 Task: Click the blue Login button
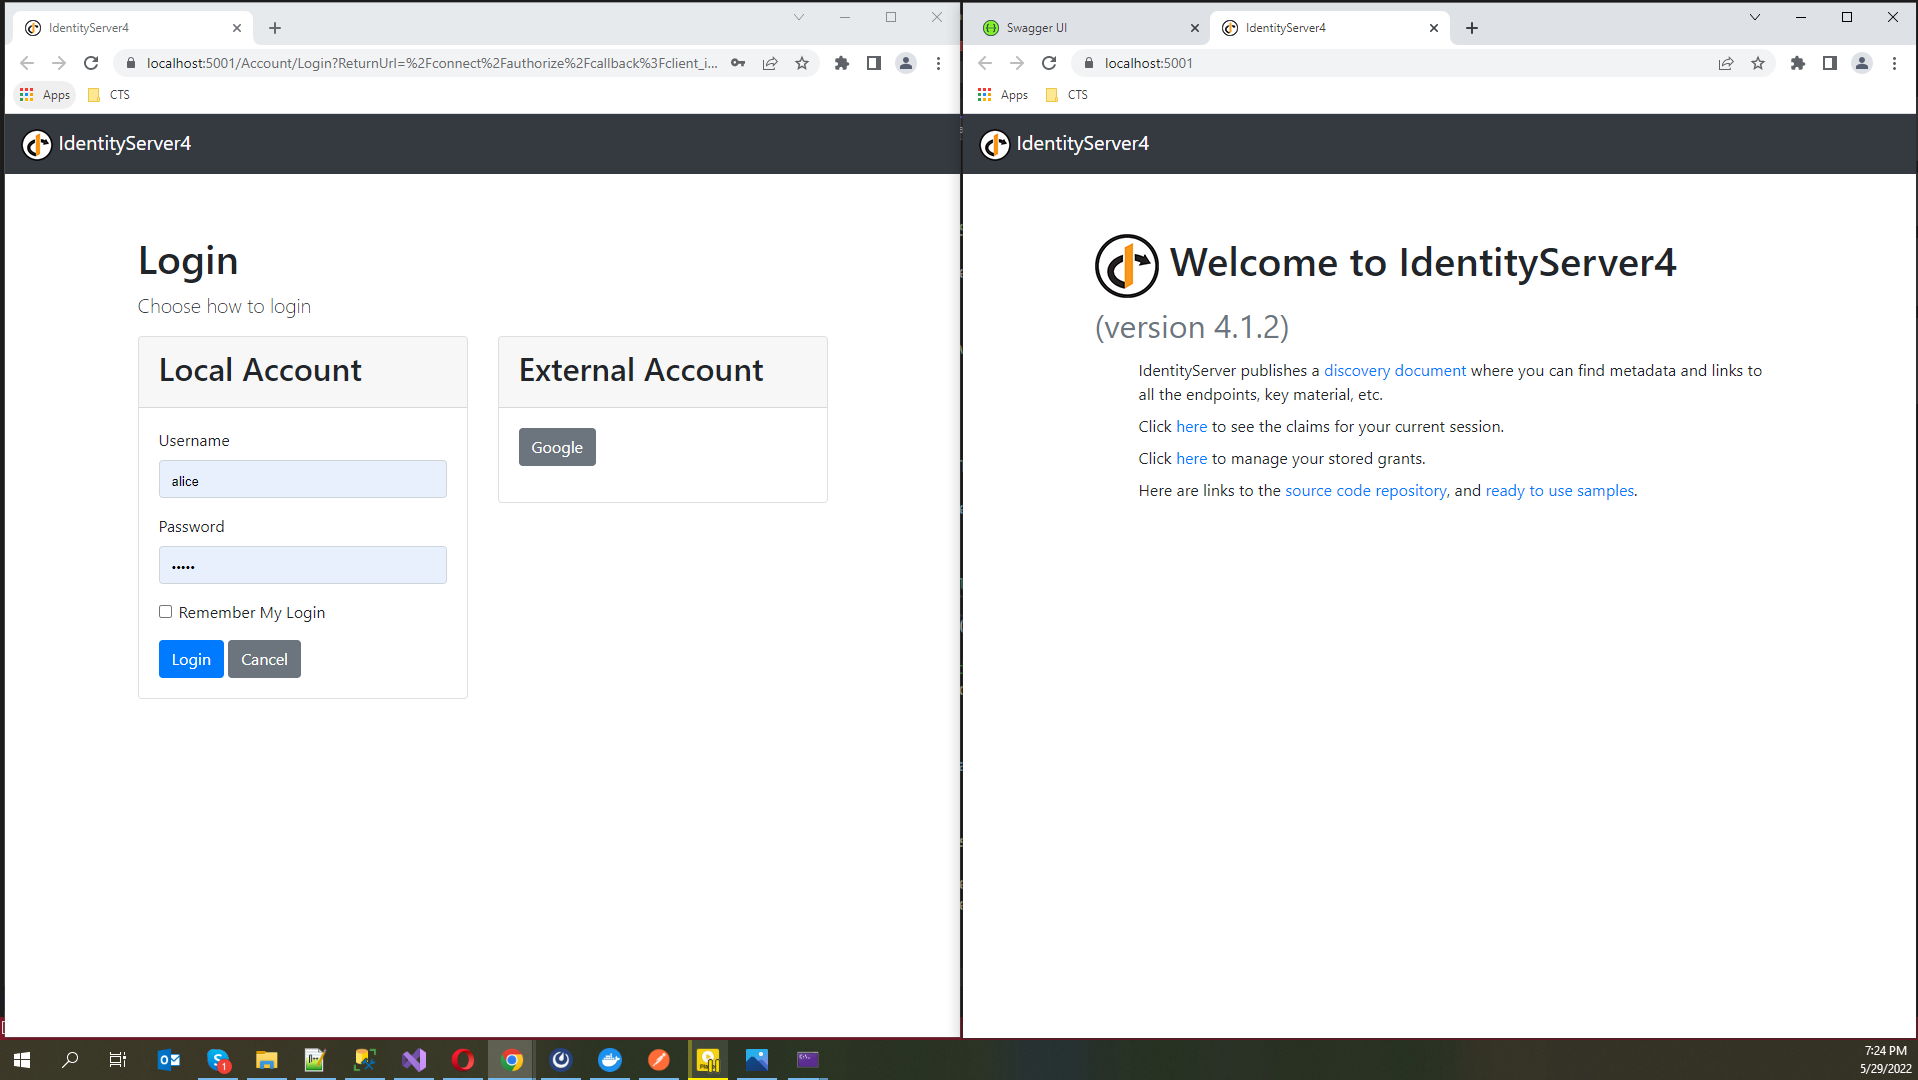click(191, 659)
